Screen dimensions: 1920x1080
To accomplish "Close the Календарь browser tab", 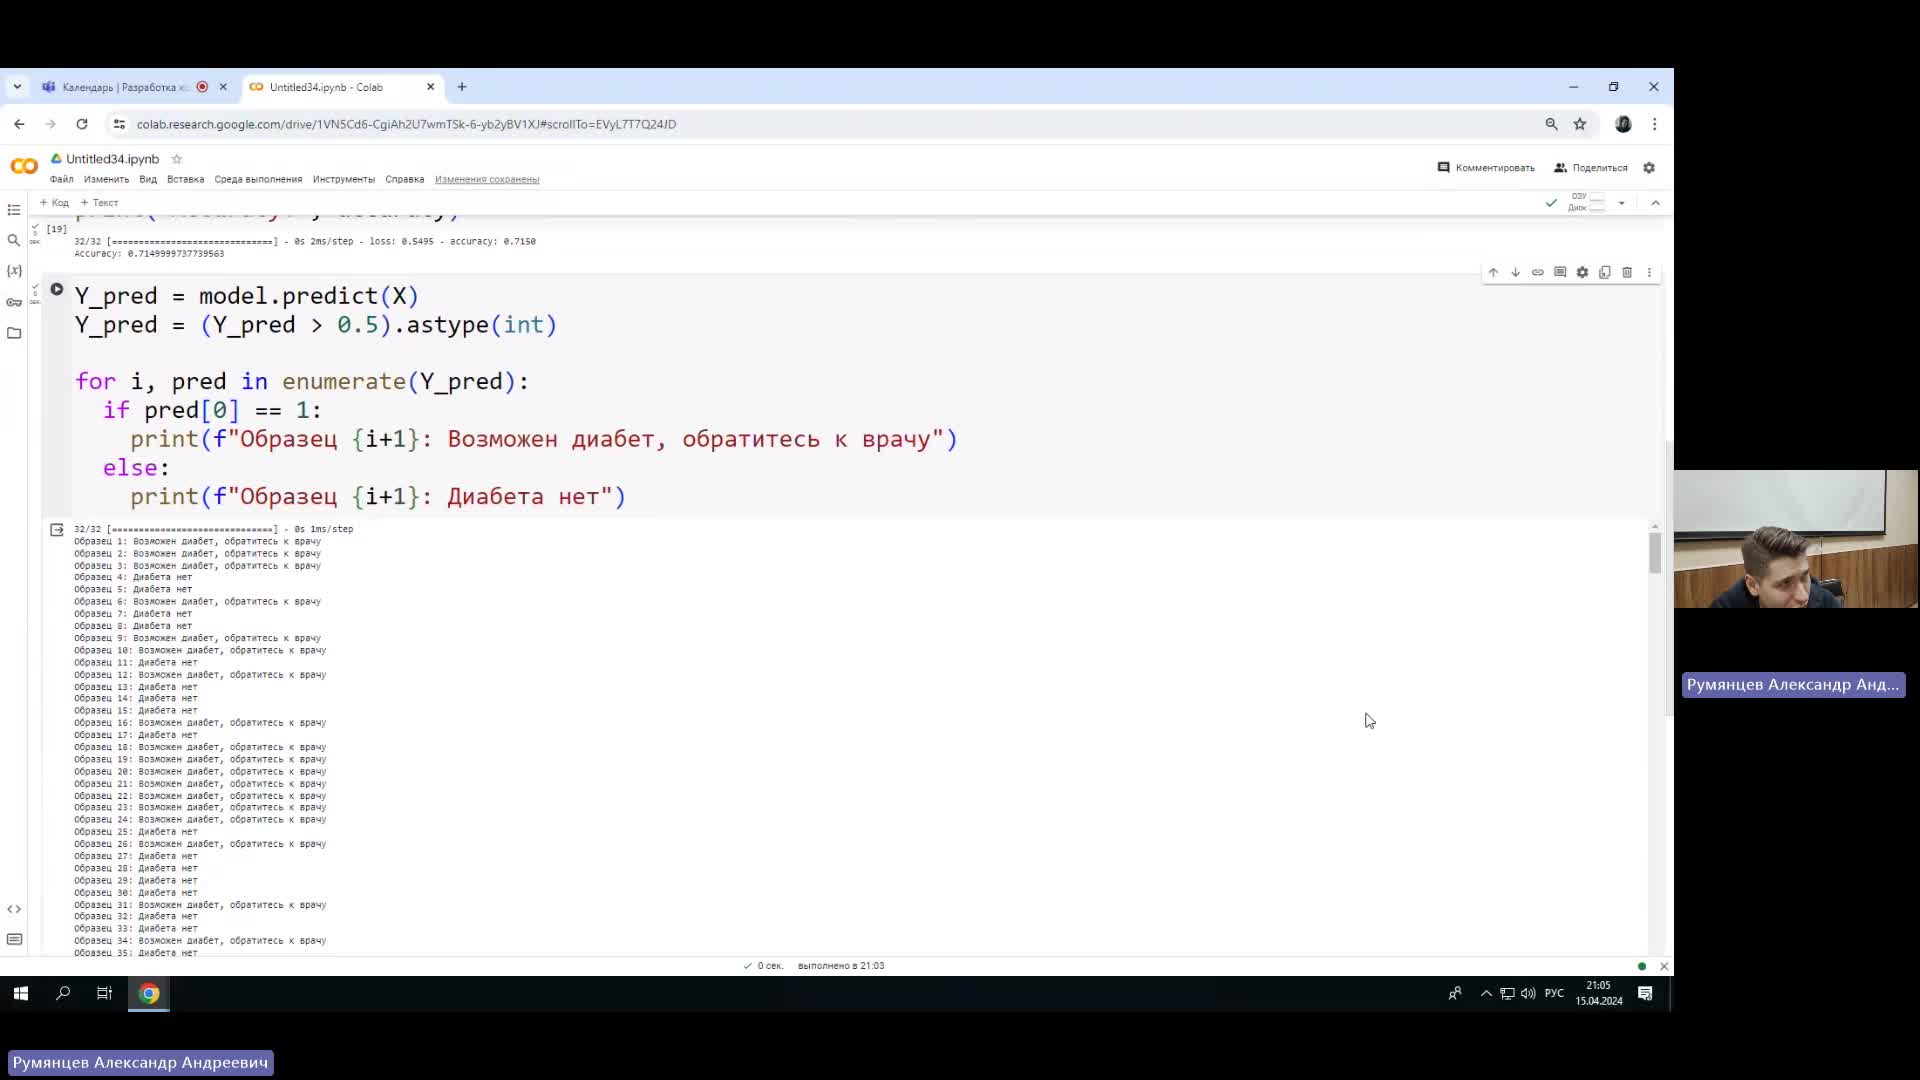I will (x=223, y=87).
